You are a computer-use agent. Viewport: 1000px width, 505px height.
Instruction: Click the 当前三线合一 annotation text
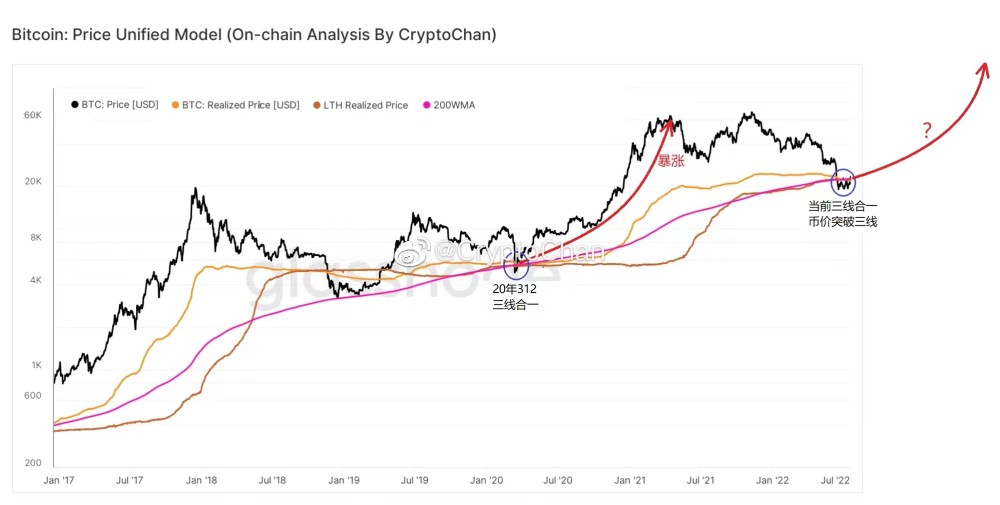pos(843,206)
